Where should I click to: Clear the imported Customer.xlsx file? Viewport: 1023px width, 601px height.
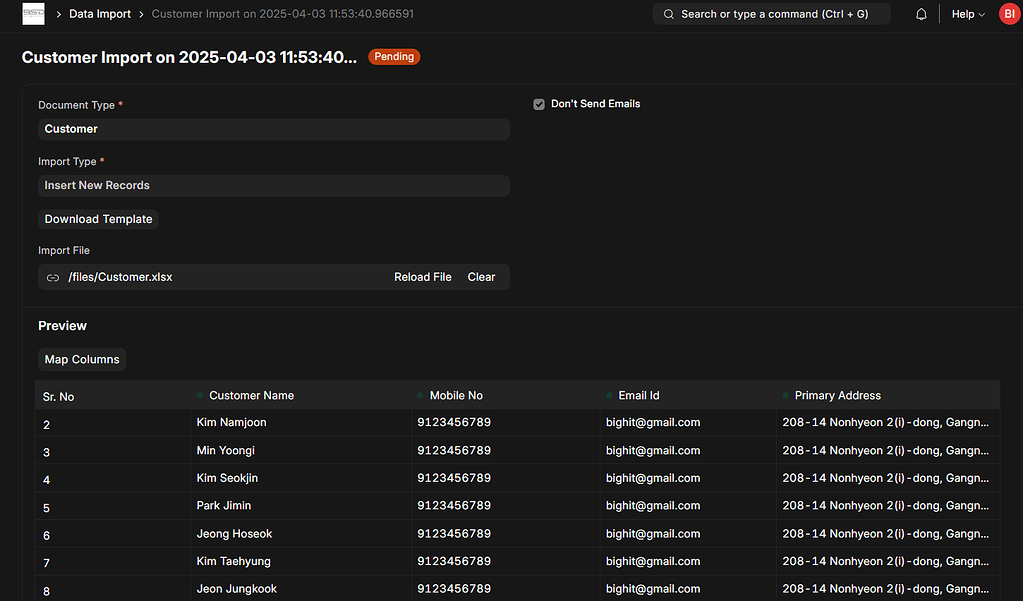481,277
